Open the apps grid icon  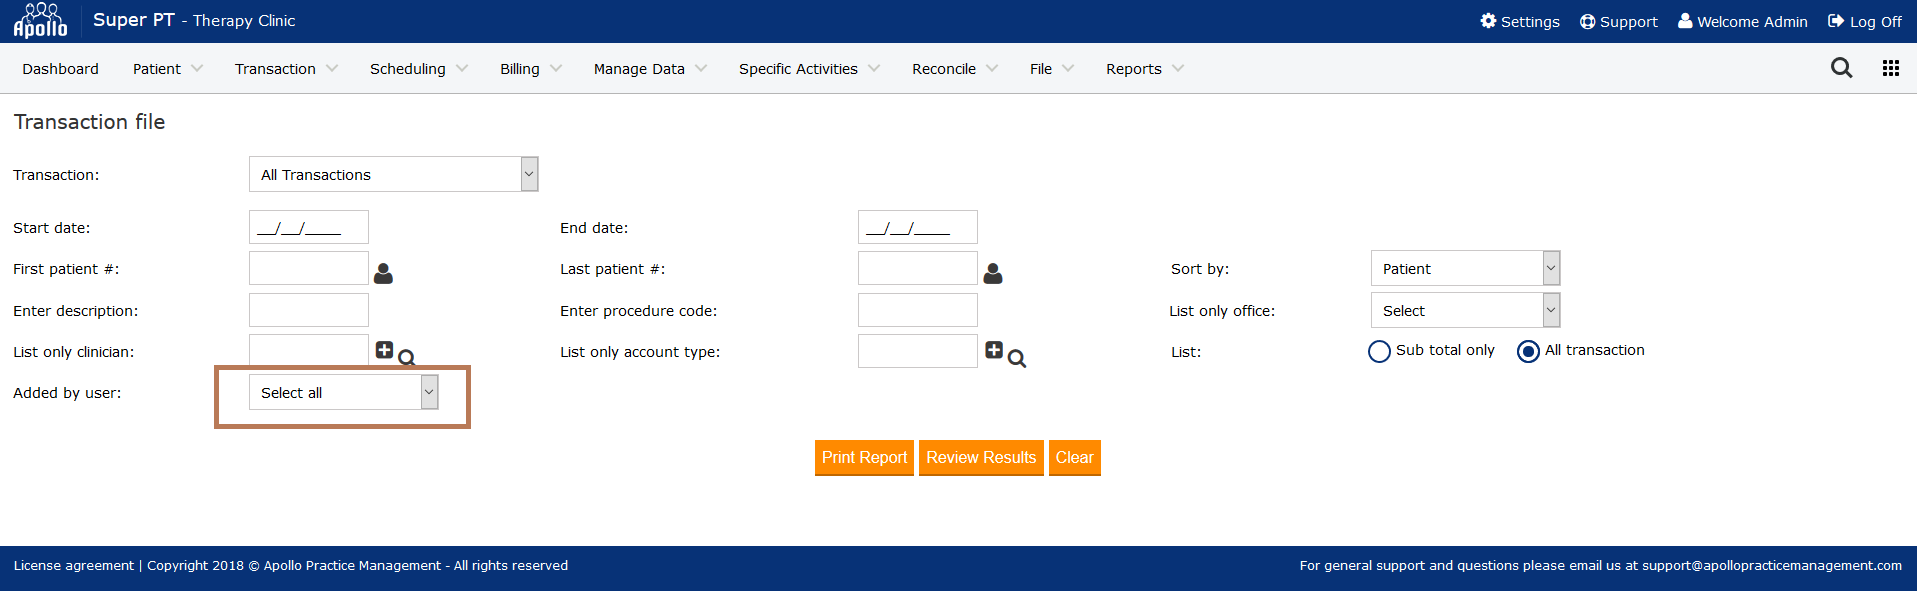[x=1890, y=68]
